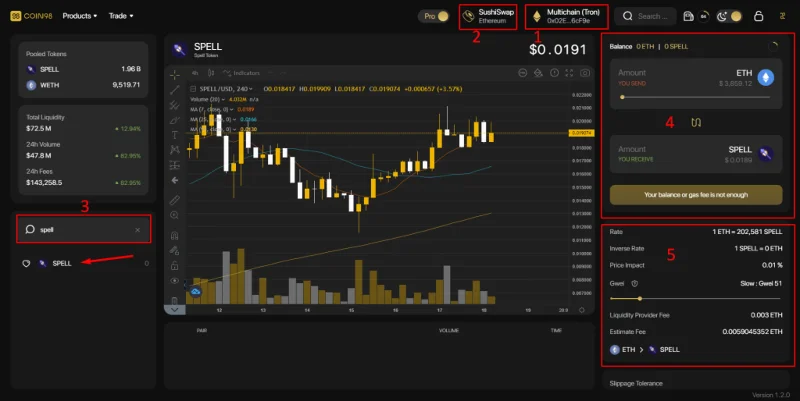
Task: Toggle the magnet snap mode icon
Action: [x=174, y=235]
